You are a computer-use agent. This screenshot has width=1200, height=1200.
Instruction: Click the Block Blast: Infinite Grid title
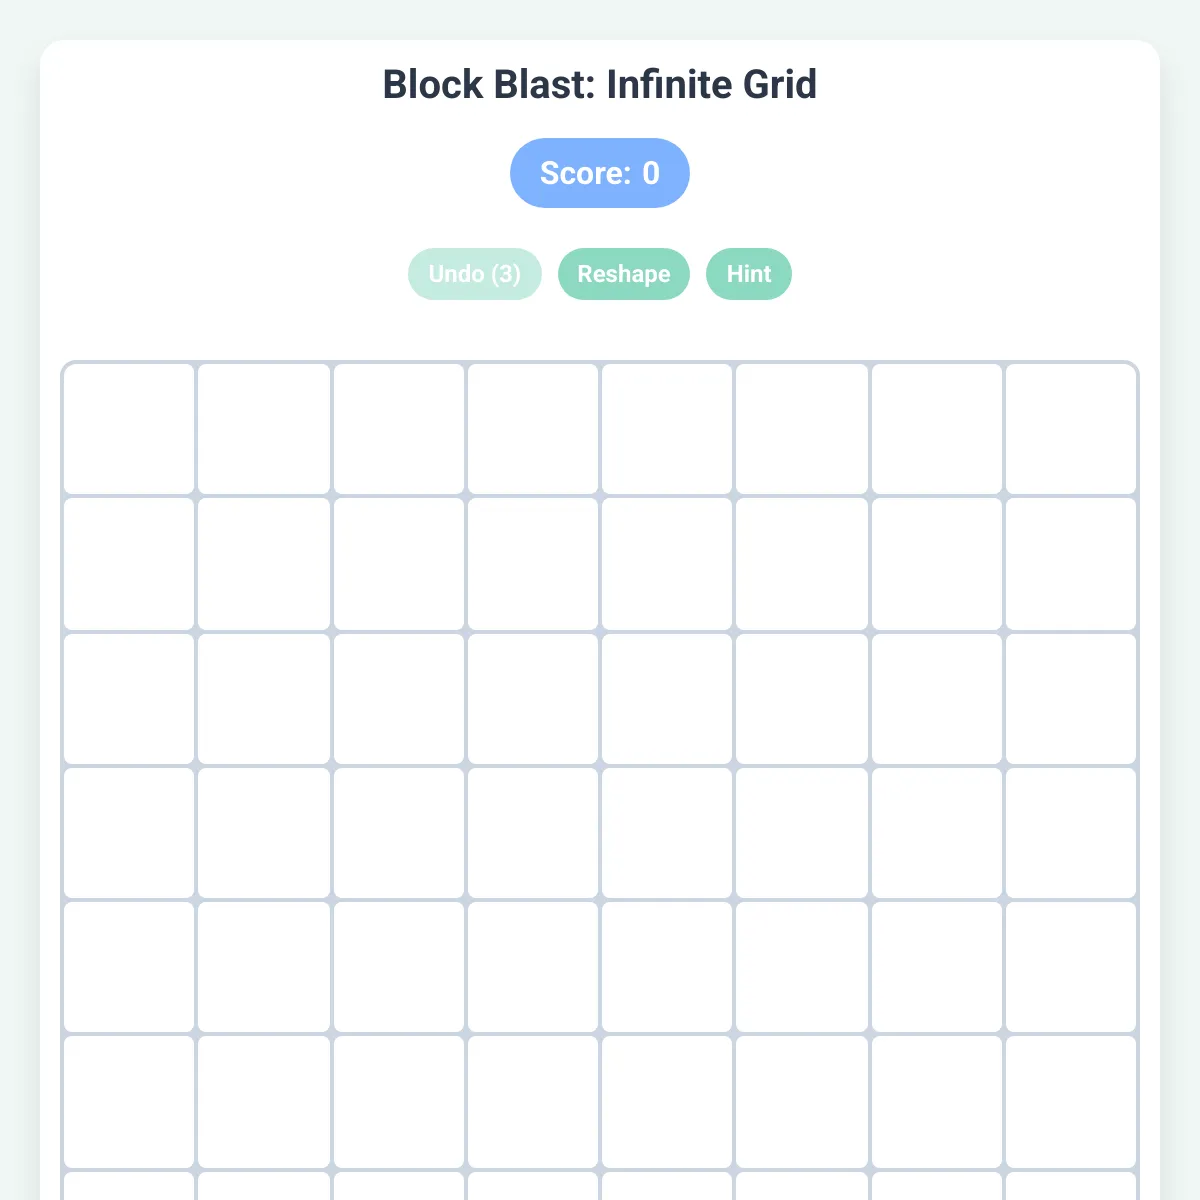click(600, 85)
